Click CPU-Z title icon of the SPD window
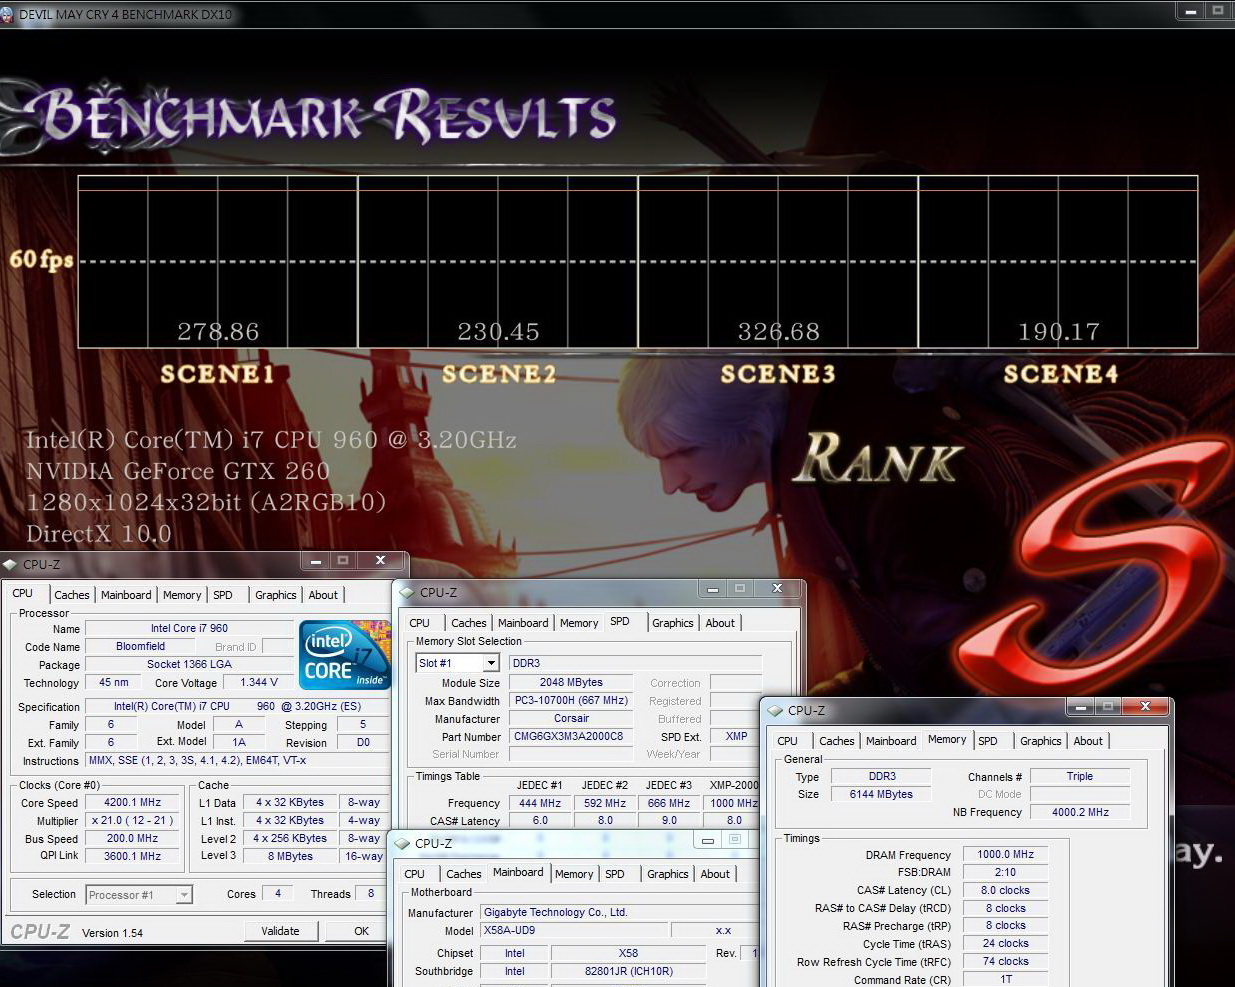 click(407, 593)
